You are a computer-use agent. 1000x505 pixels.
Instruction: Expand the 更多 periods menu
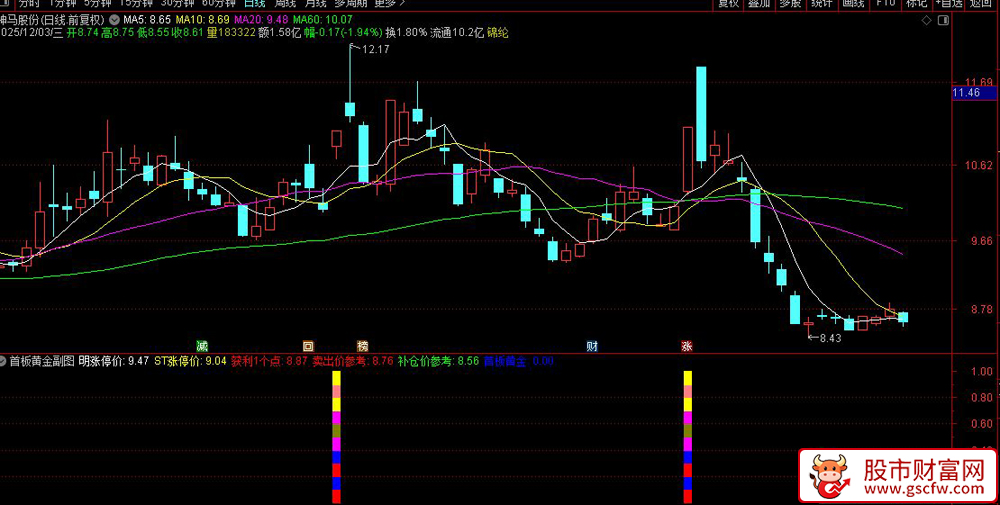coord(389,3)
